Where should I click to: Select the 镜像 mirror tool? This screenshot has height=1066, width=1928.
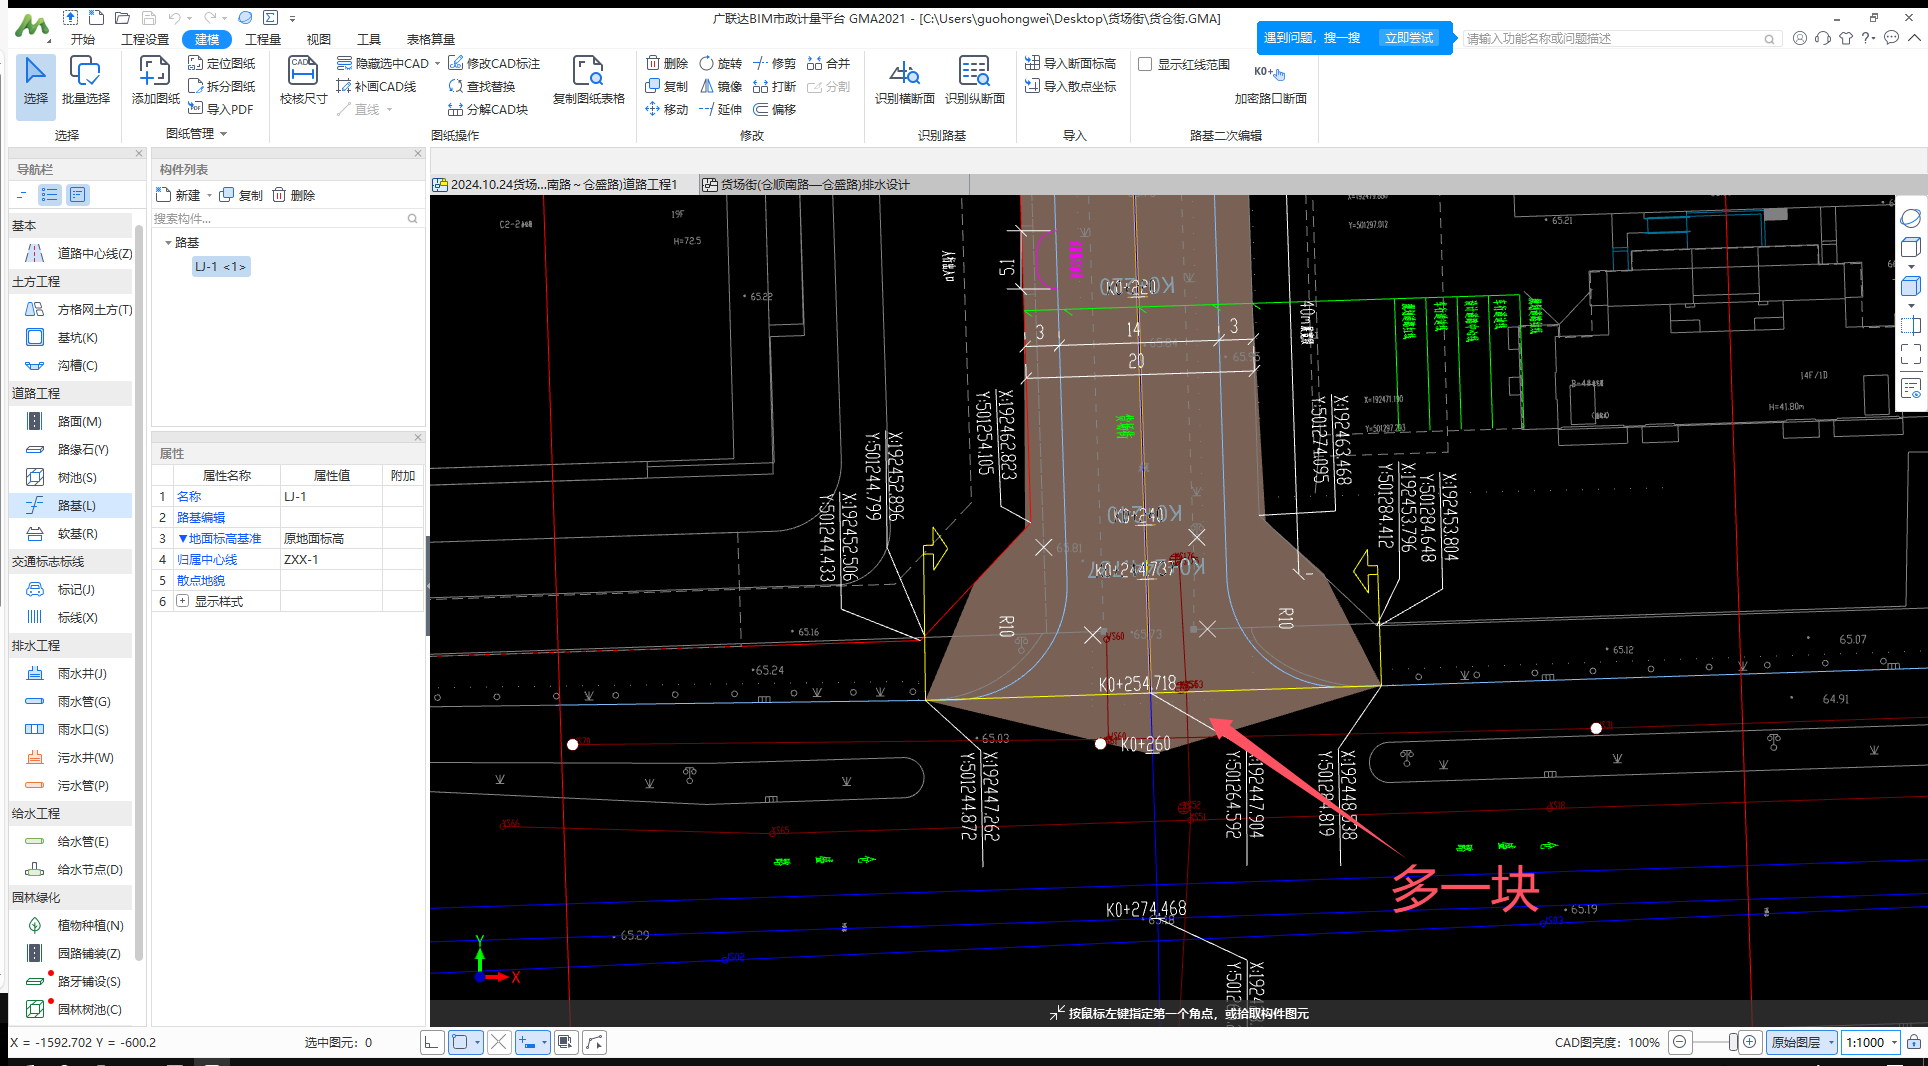[x=721, y=86]
